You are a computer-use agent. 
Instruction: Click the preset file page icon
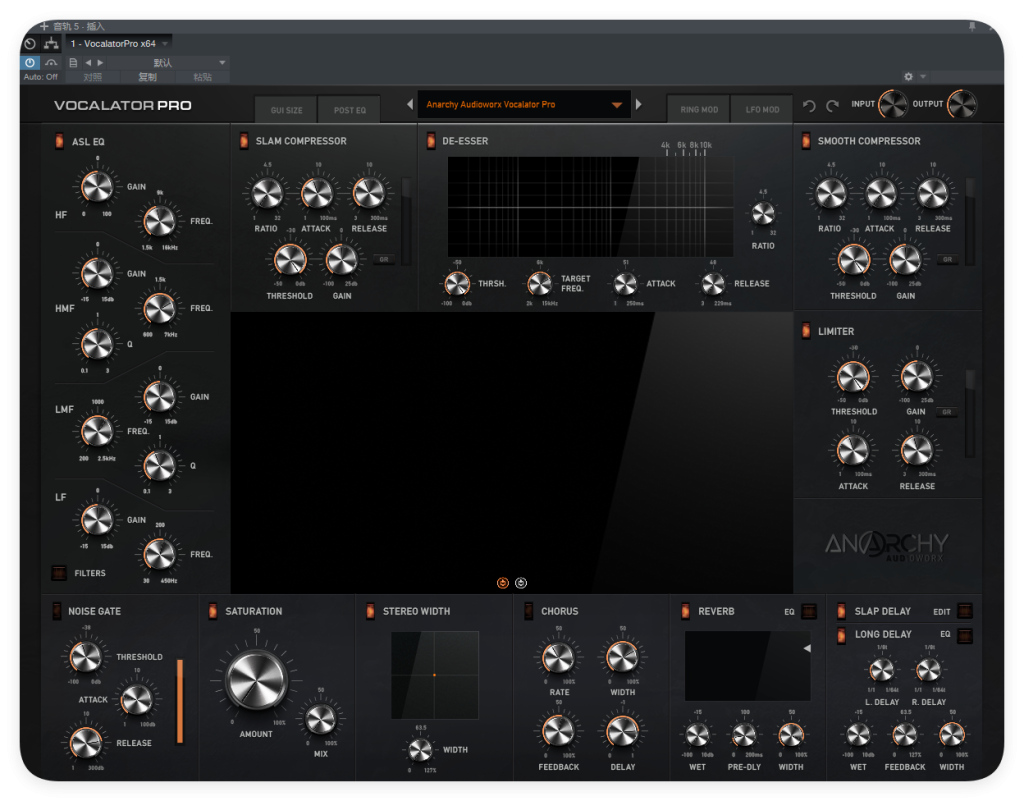point(73,63)
